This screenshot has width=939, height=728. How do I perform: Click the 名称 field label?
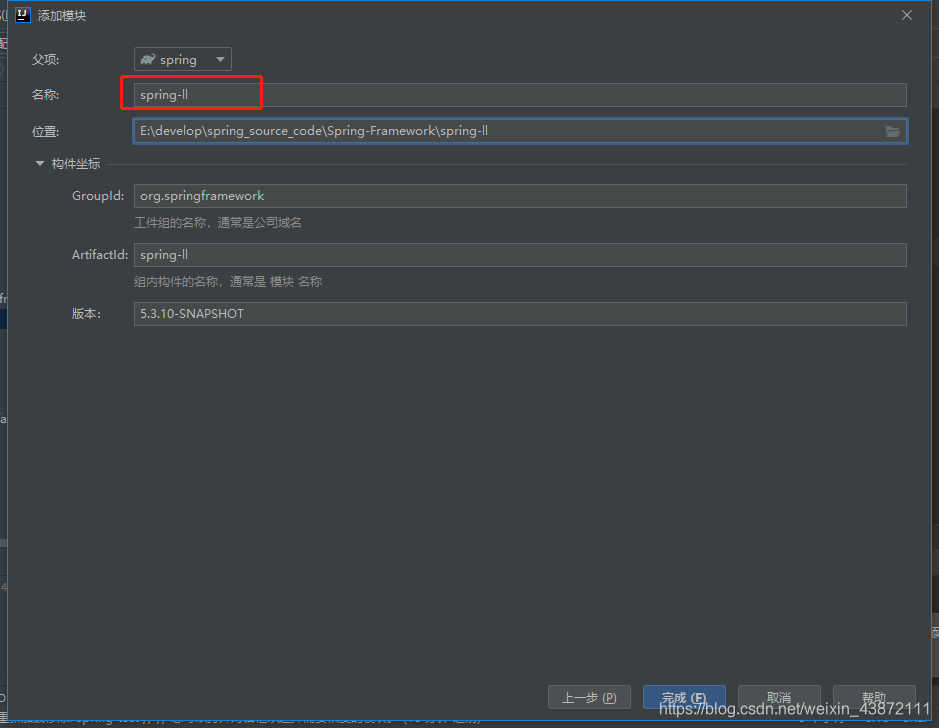46,95
